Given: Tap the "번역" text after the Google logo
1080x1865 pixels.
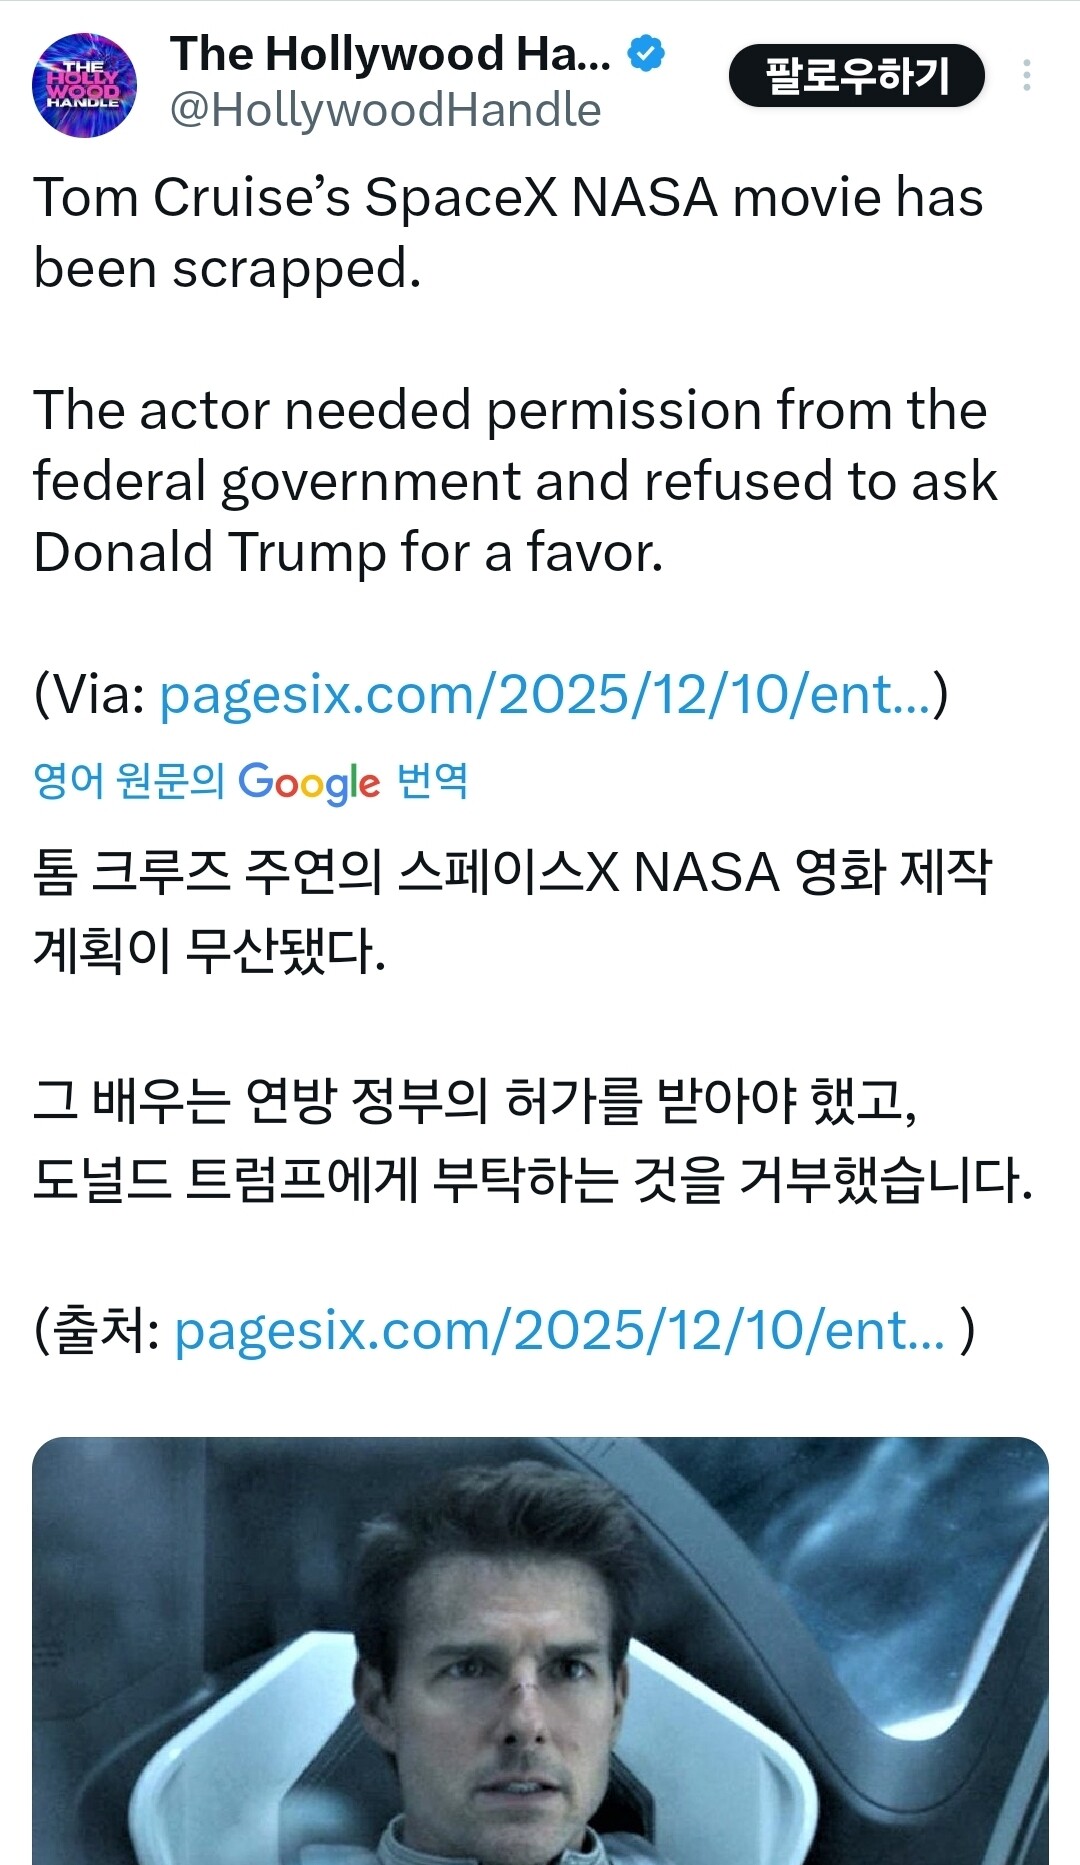Looking at the screenshot, I should coord(432,780).
